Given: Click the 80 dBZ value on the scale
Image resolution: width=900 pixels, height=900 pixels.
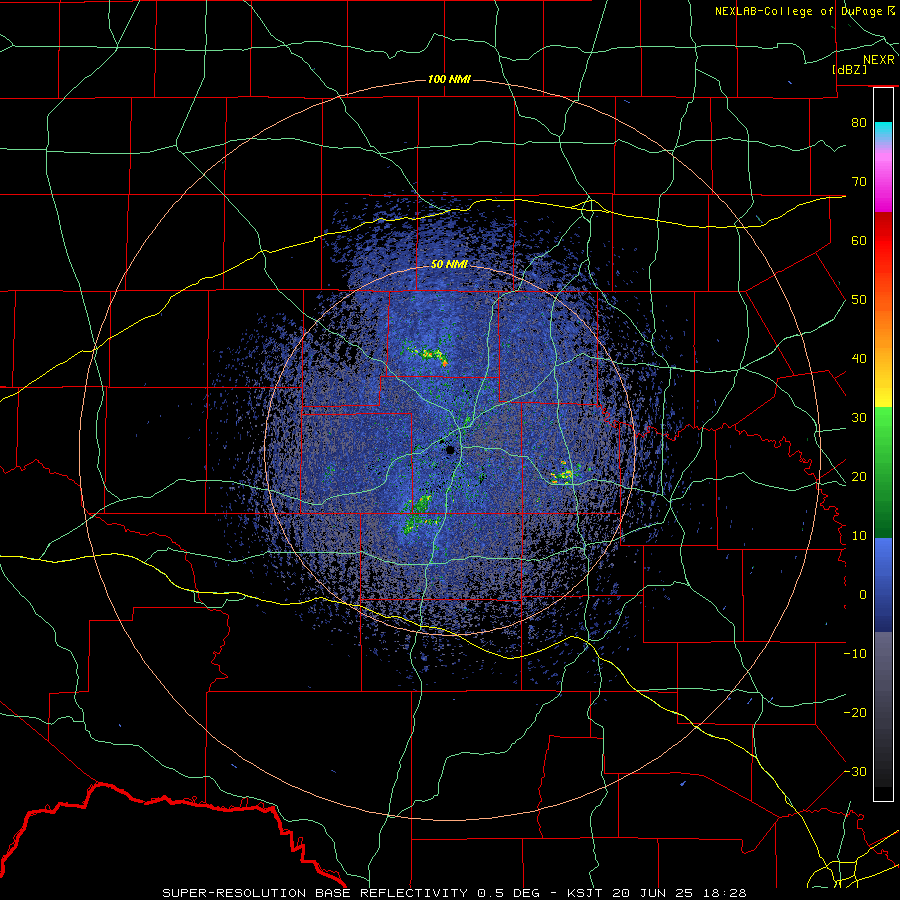Looking at the screenshot, I should click(859, 122).
